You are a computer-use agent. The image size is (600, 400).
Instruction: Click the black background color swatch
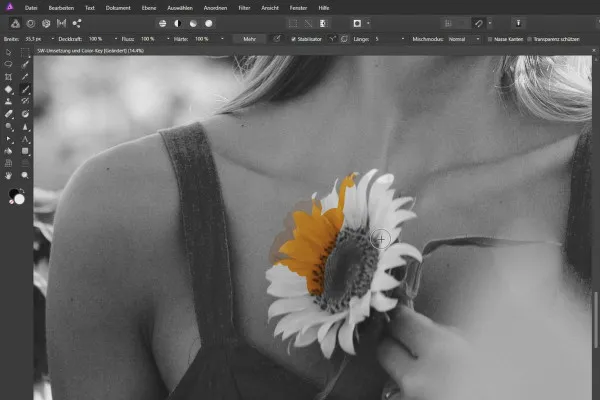(13, 193)
